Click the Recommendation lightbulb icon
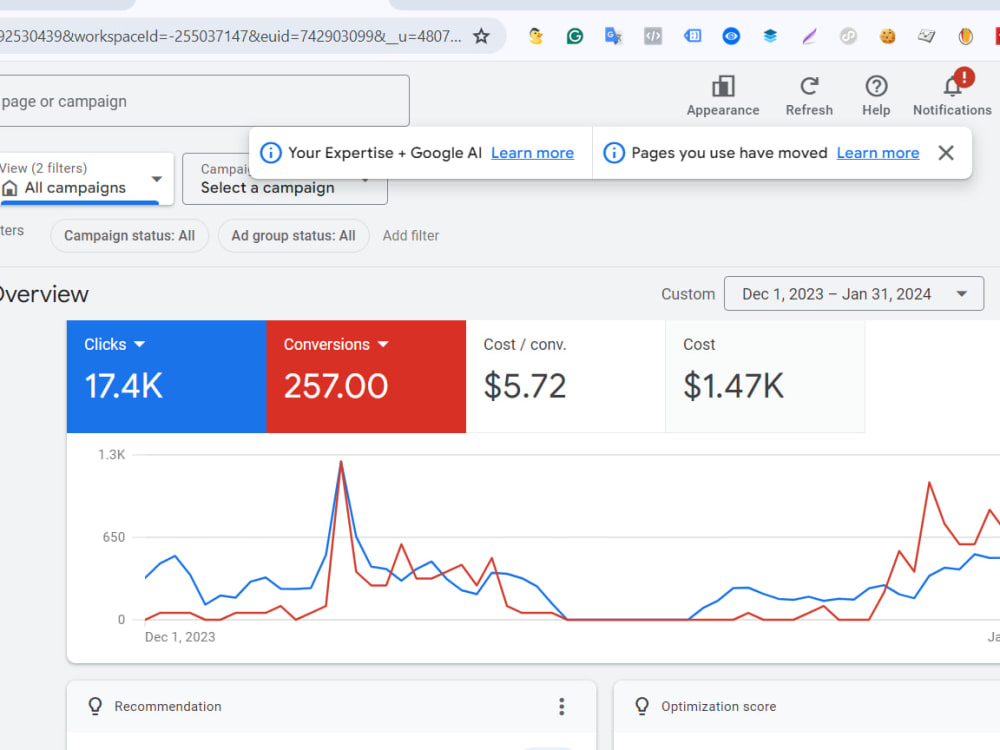This screenshot has height=750, width=1000. (95, 706)
